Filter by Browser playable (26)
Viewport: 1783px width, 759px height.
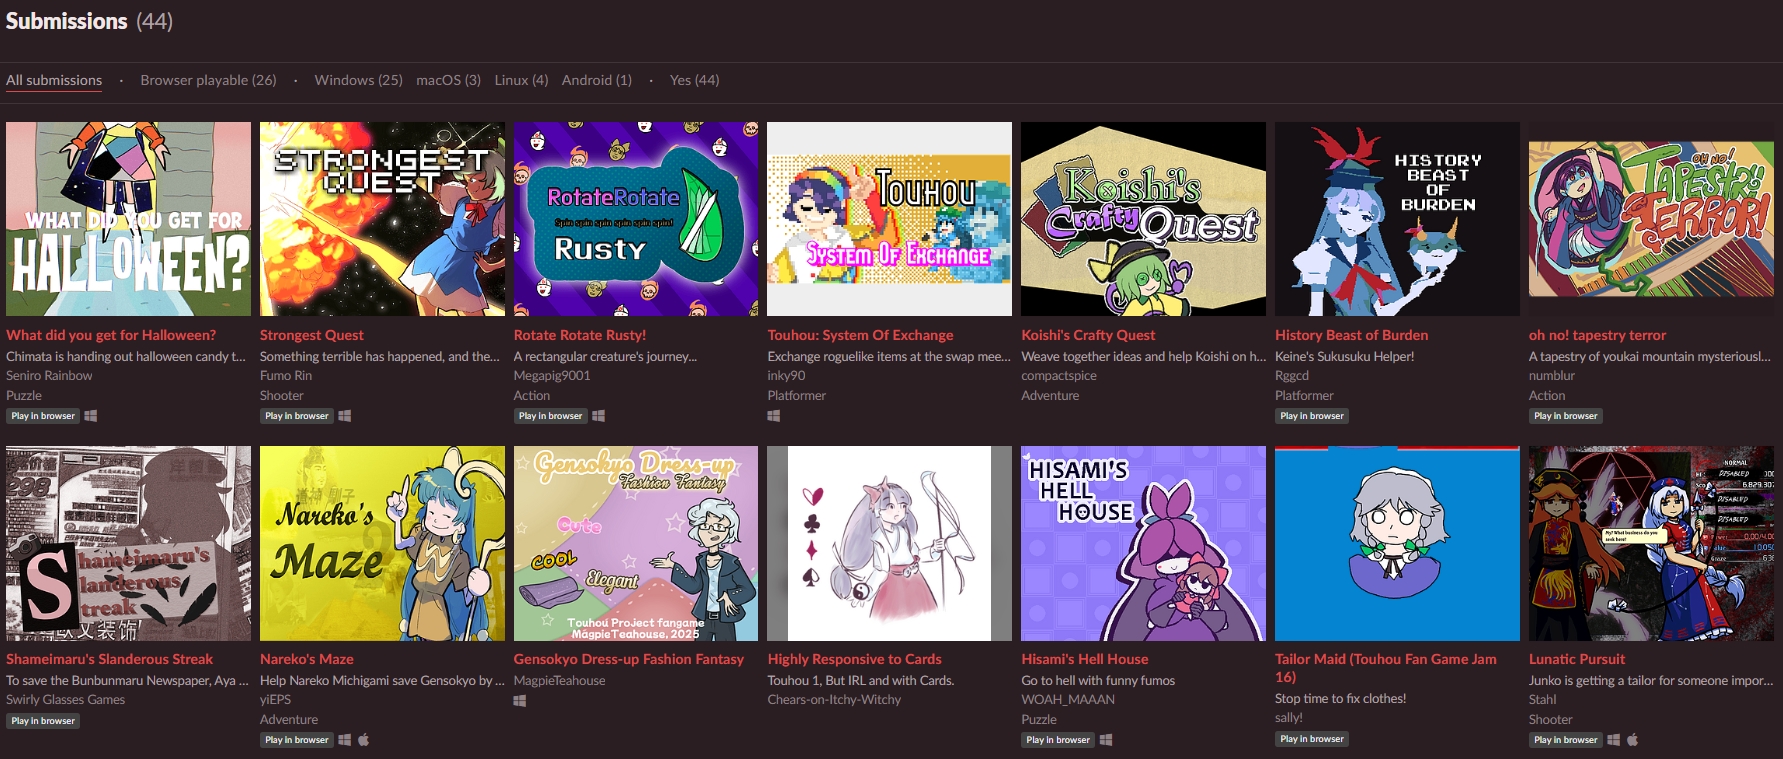click(208, 80)
